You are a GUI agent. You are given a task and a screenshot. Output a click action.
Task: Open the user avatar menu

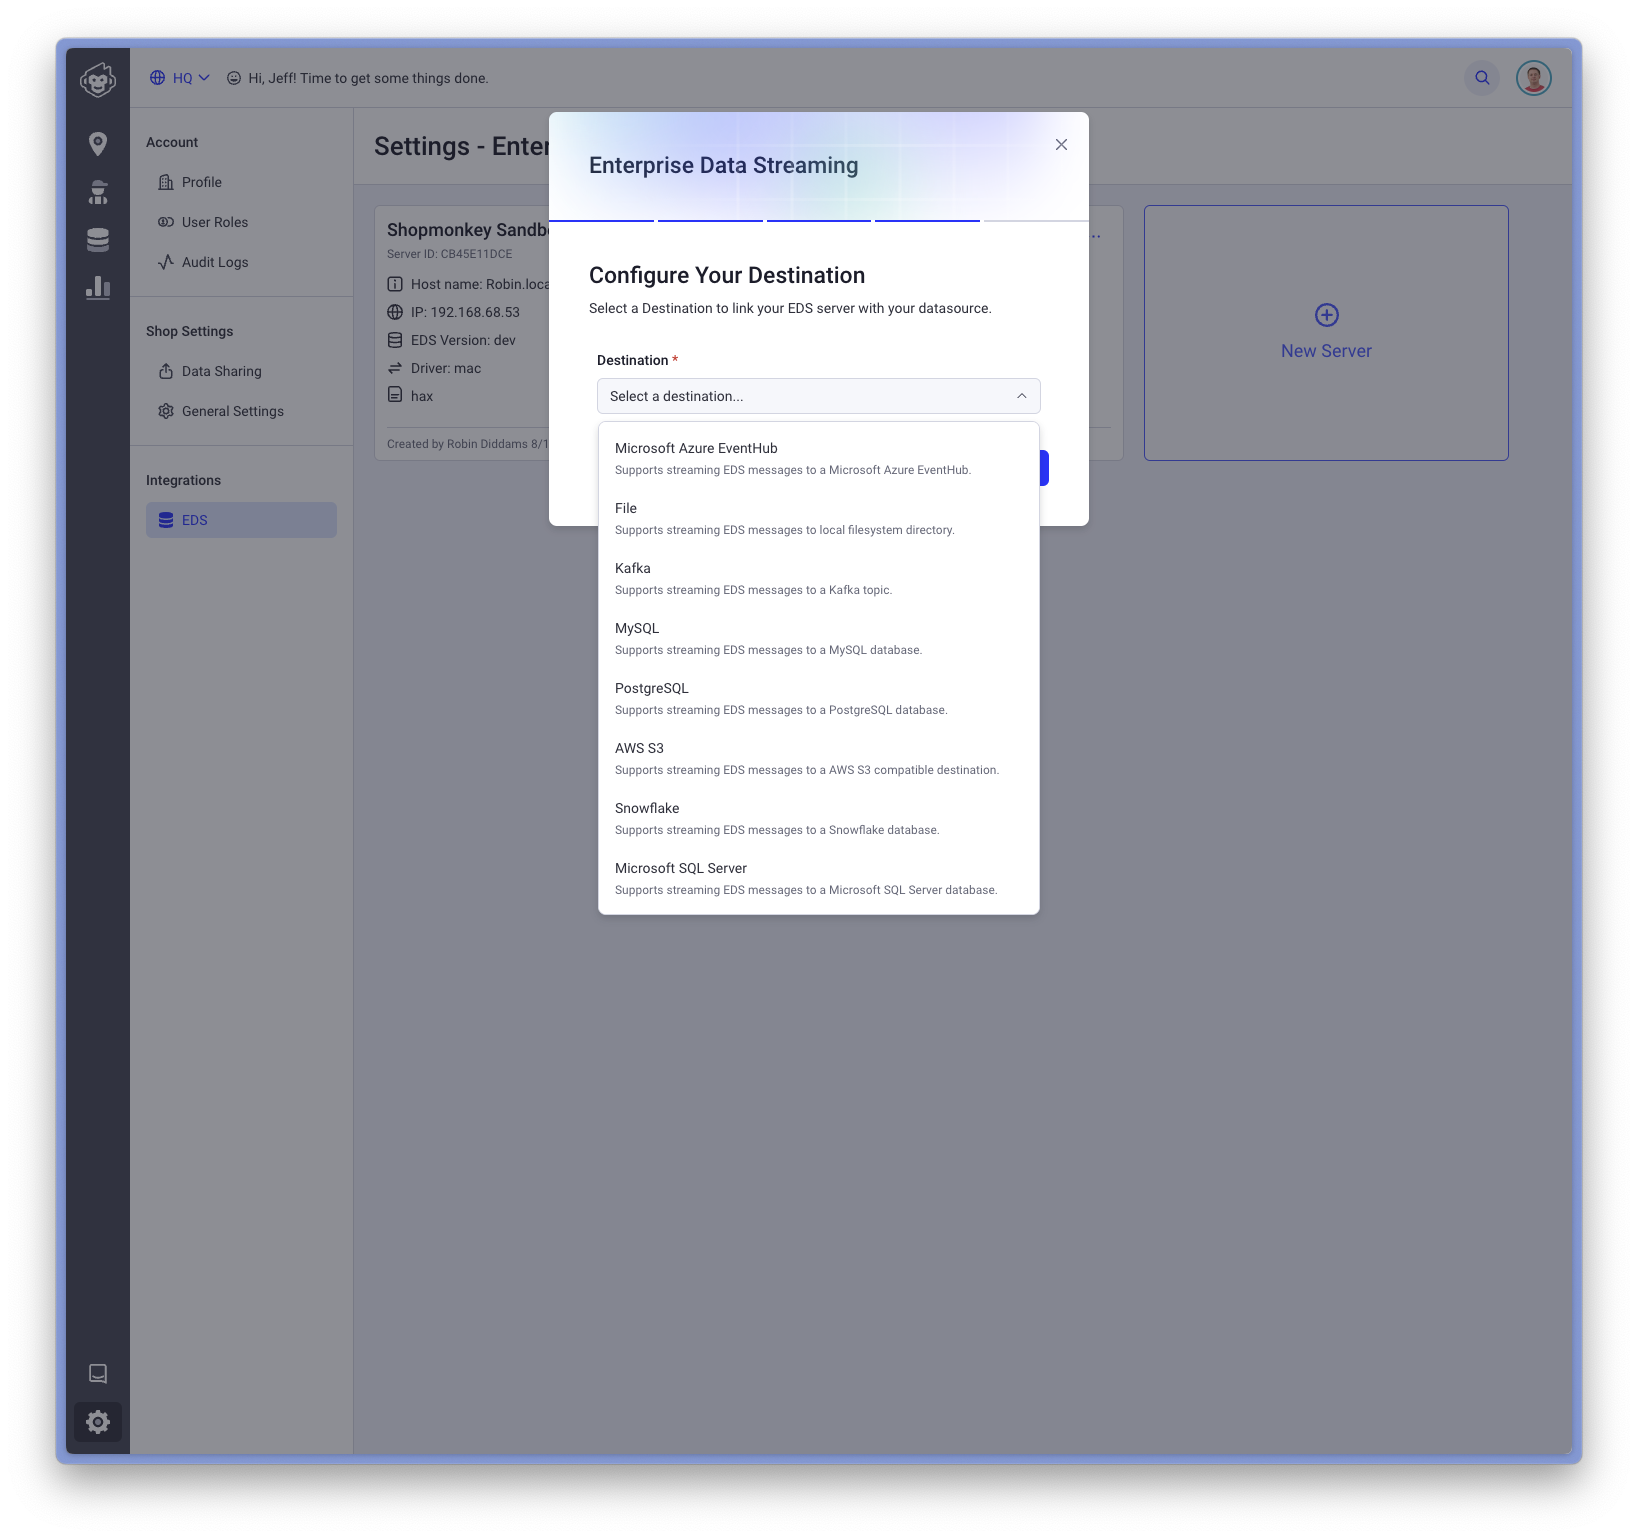coord(1533,78)
